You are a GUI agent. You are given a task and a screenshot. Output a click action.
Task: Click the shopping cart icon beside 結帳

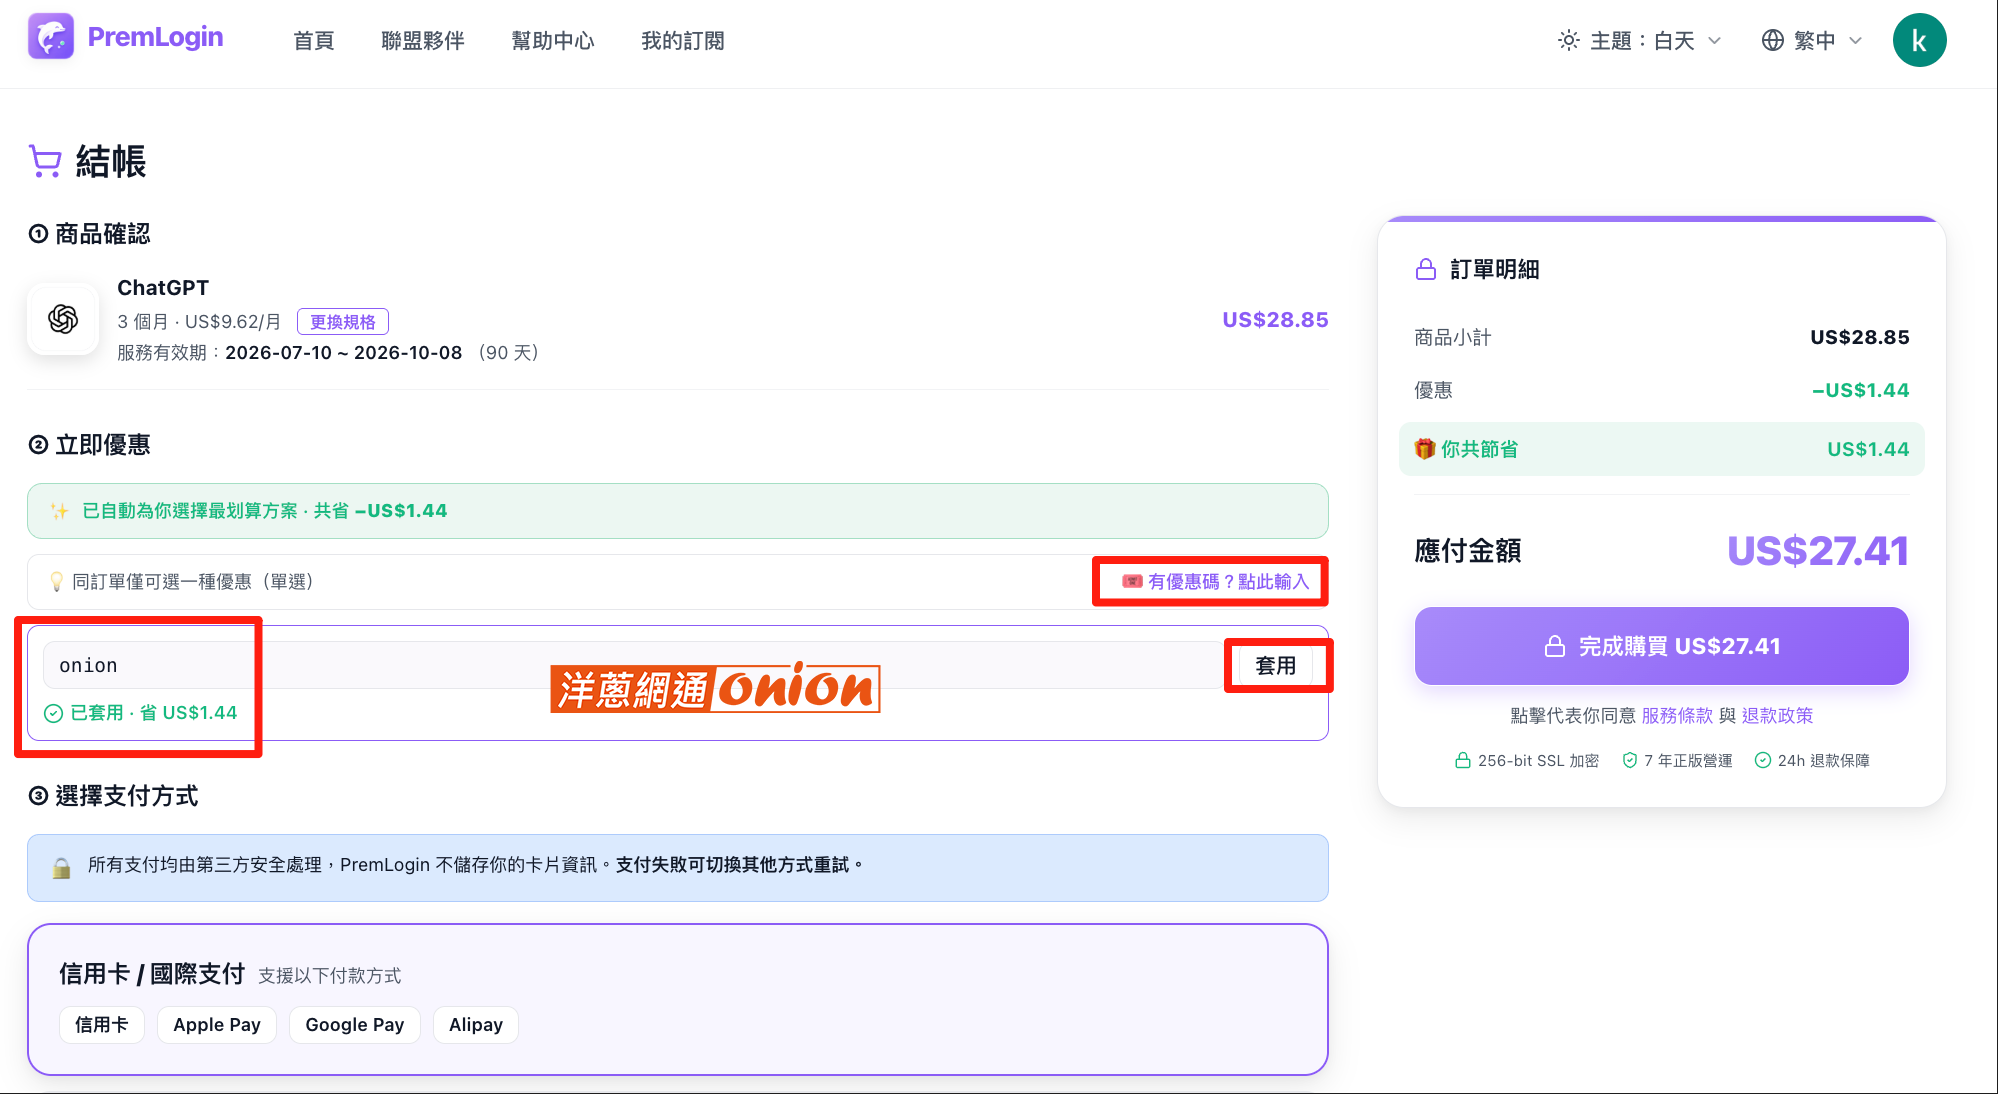pos(46,161)
